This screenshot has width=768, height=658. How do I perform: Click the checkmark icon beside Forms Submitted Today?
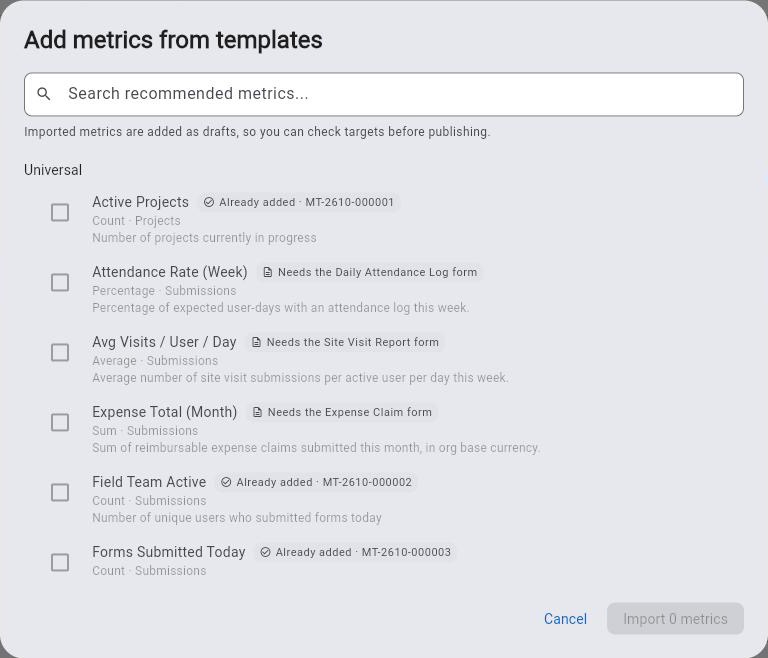(265, 552)
